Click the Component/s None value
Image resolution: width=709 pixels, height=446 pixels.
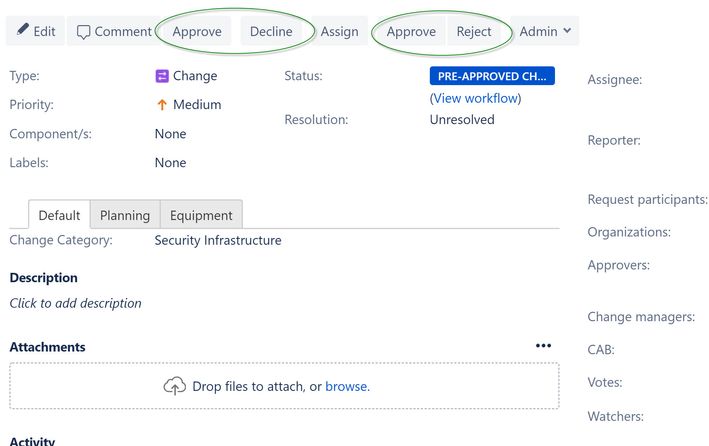(170, 134)
